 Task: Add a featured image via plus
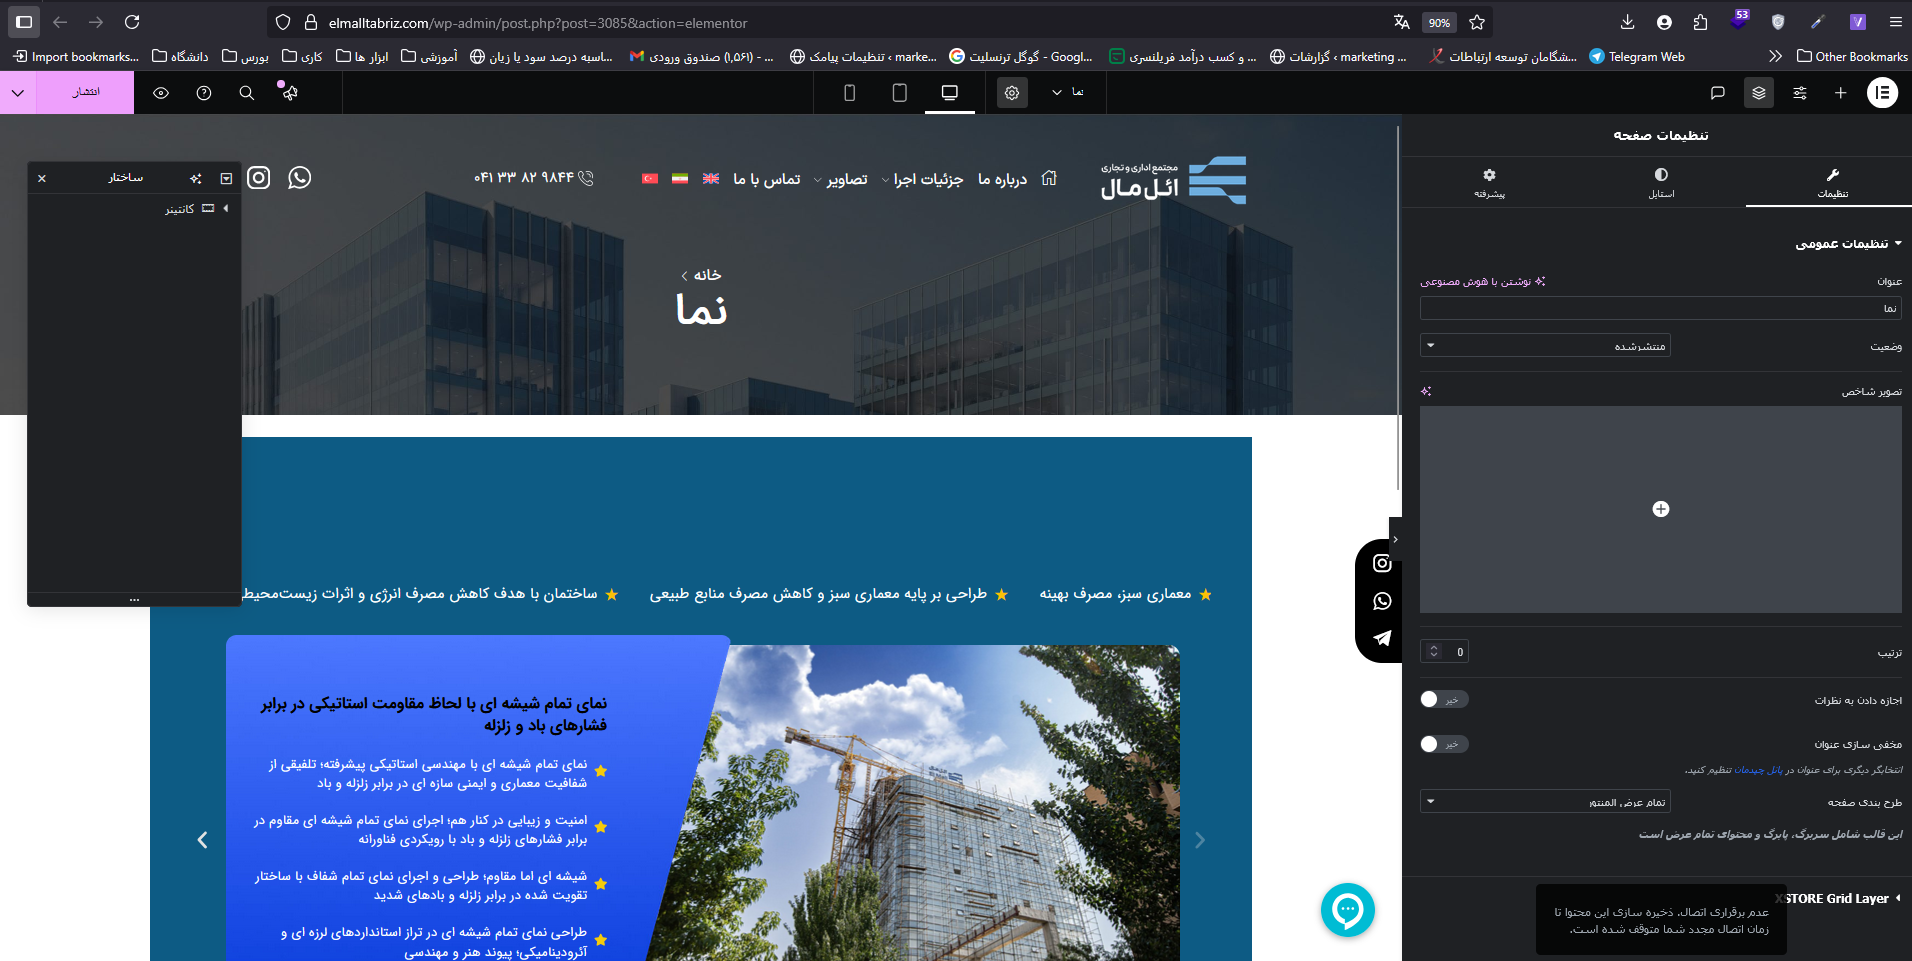(x=1661, y=509)
